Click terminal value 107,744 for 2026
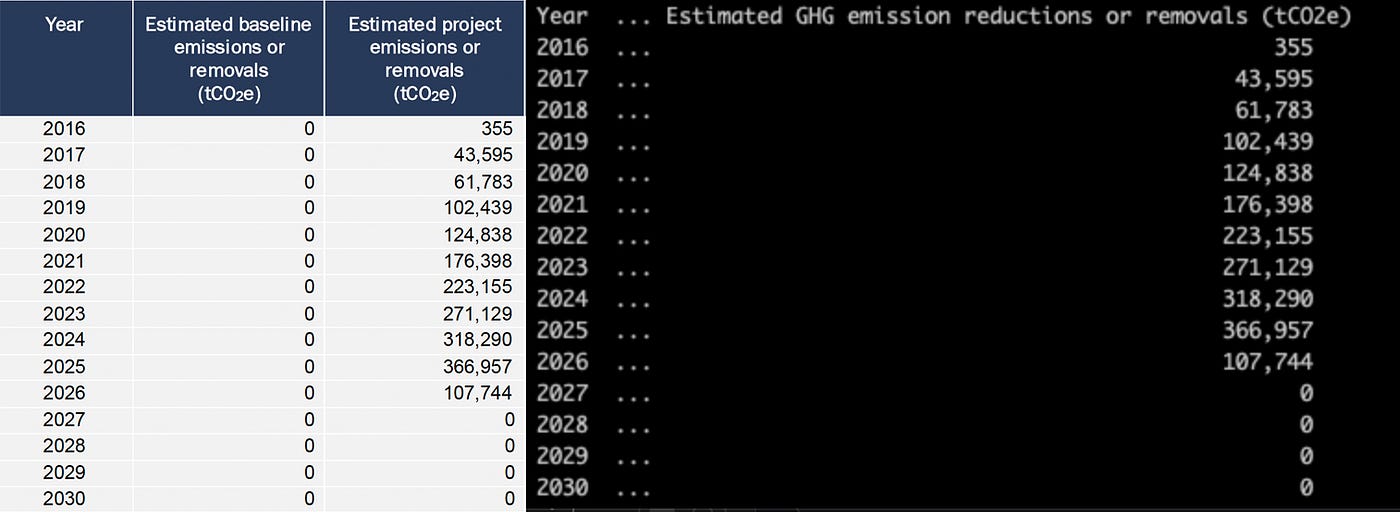Image resolution: width=1400 pixels, height=512 pixels. [1268, 362]
